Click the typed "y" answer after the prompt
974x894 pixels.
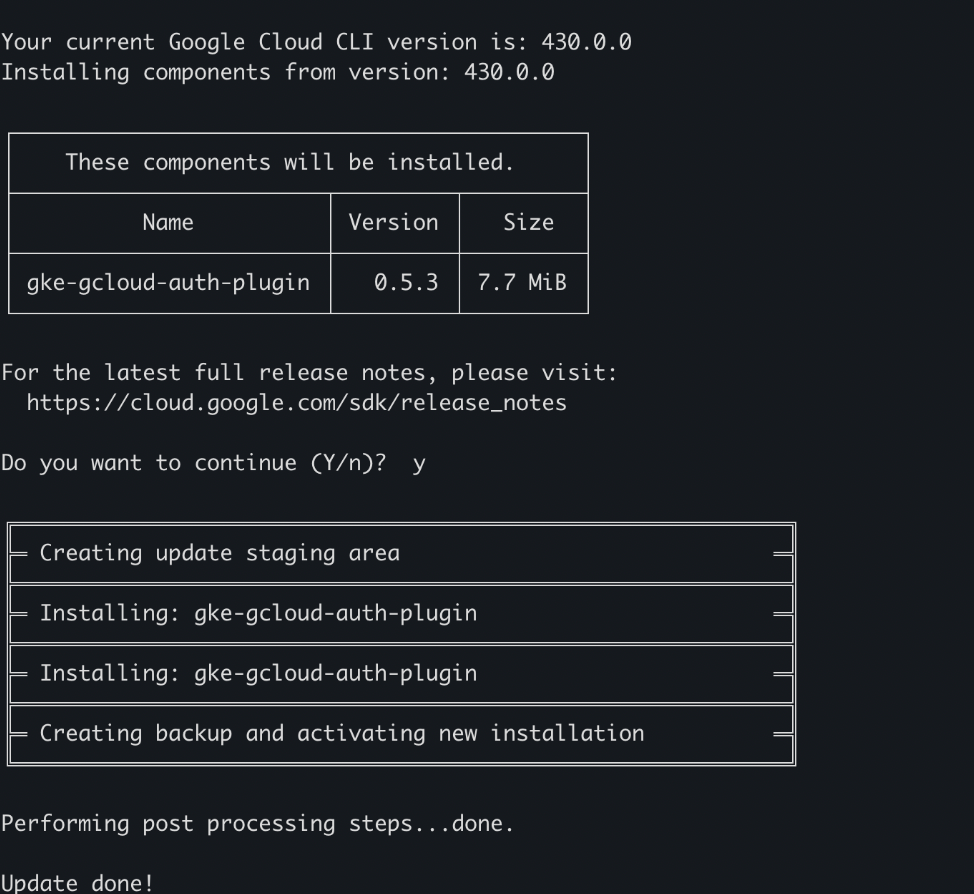(x=418, y=463)
